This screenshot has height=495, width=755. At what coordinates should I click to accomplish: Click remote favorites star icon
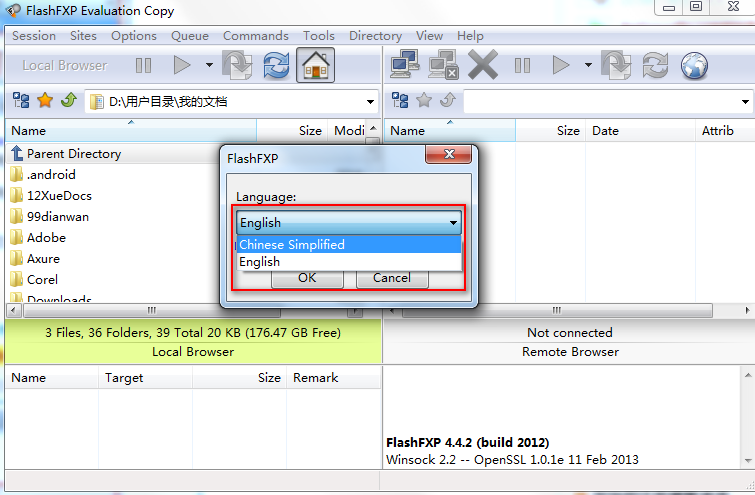tap(424, 101)
